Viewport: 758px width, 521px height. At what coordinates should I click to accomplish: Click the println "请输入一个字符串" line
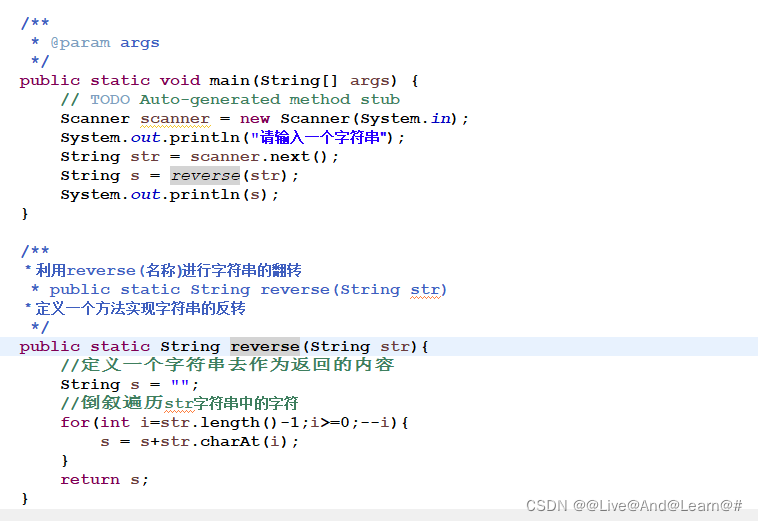click(x=233, y=138)
